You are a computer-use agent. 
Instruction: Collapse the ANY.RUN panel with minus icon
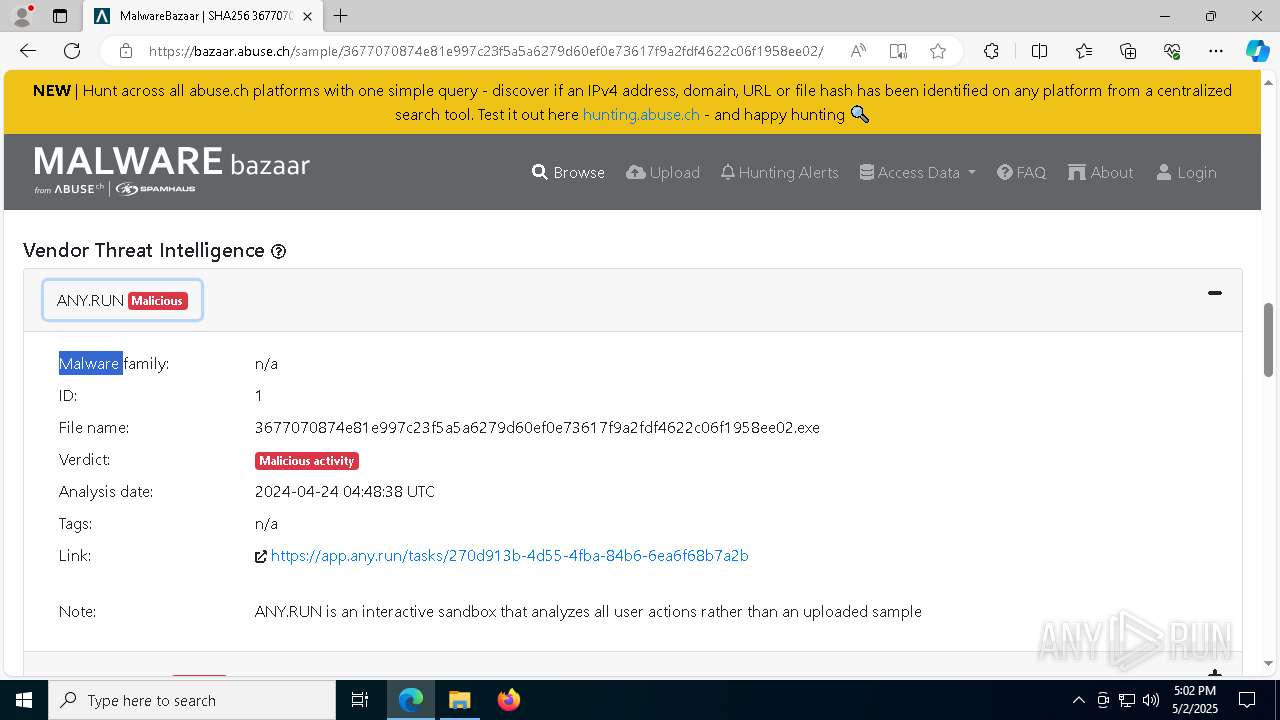[1215, 293]
